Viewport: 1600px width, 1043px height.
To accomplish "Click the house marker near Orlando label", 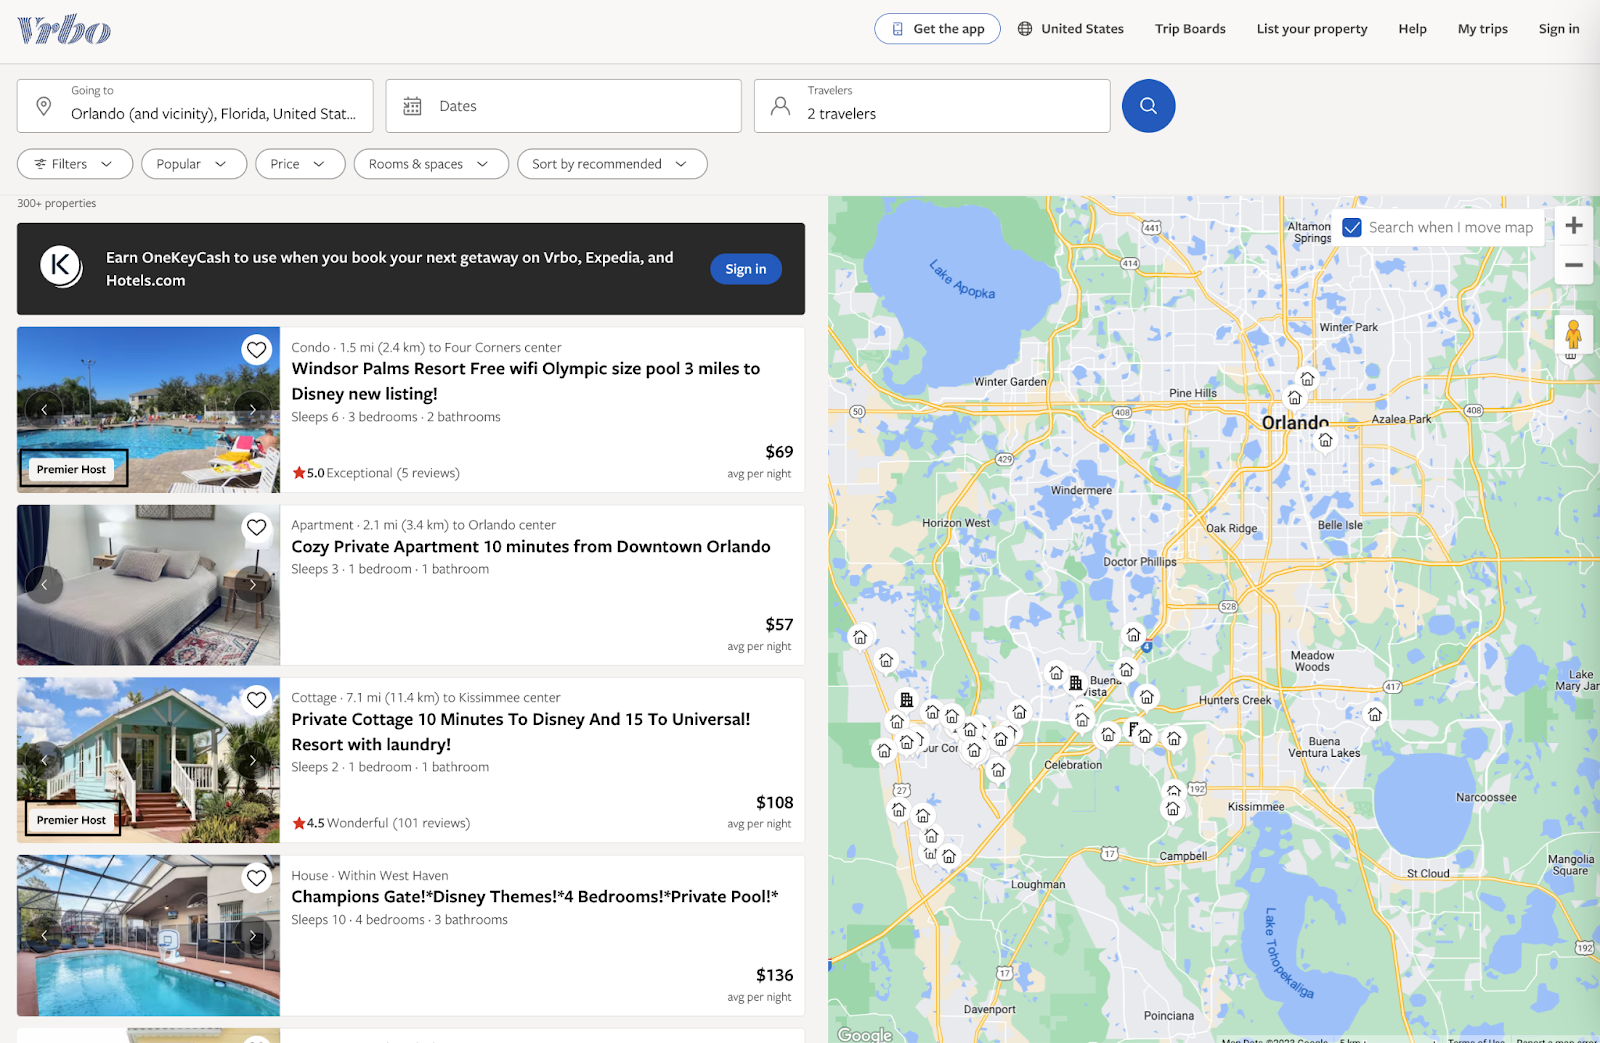I will click(x=1325, y=440).
